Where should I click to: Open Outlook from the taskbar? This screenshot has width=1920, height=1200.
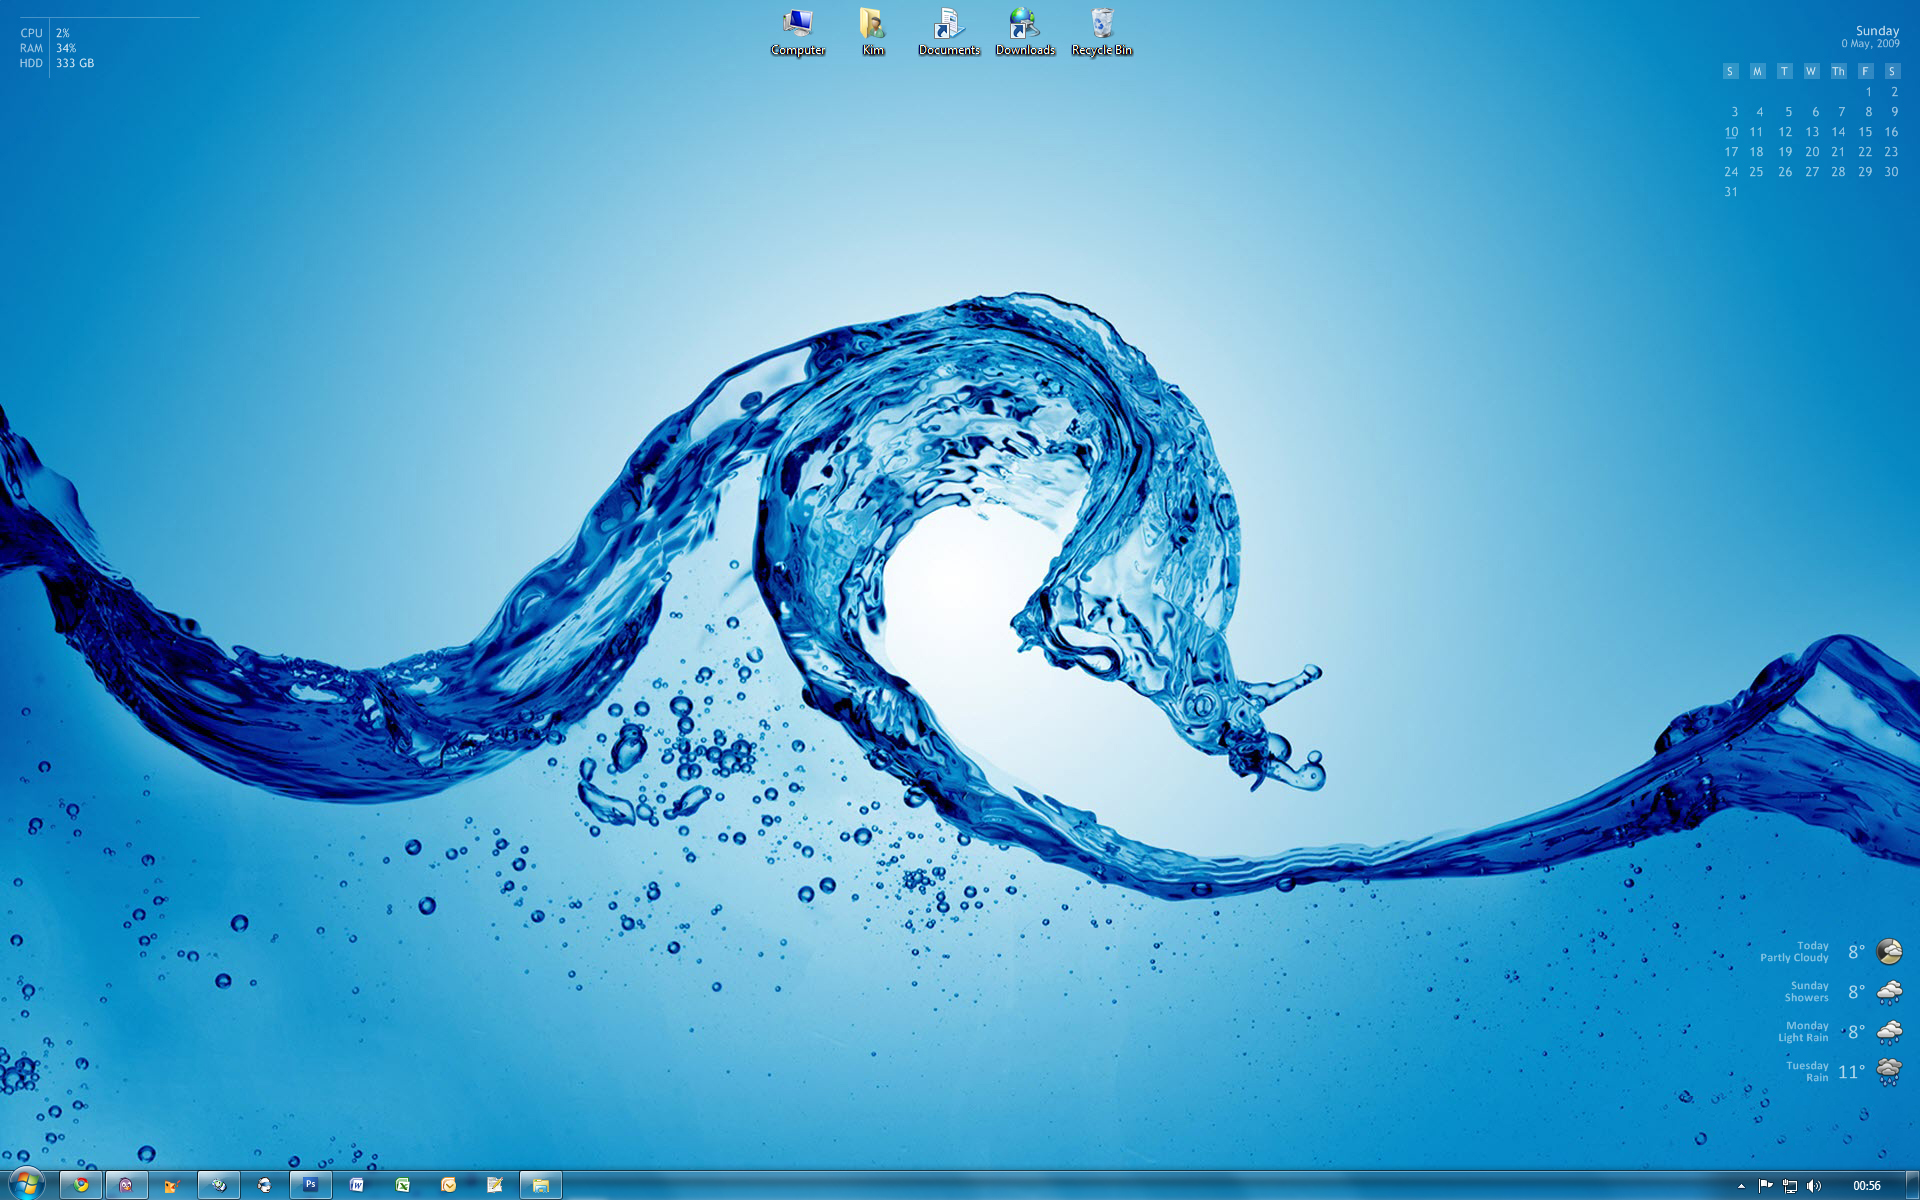point(448,1185)
